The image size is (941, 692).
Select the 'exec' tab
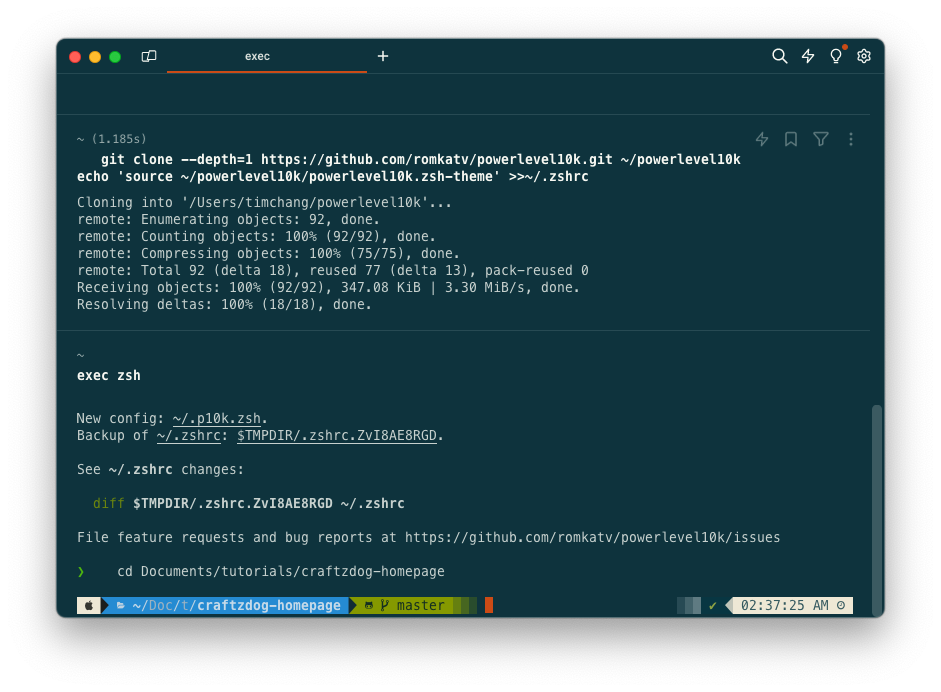266,56
